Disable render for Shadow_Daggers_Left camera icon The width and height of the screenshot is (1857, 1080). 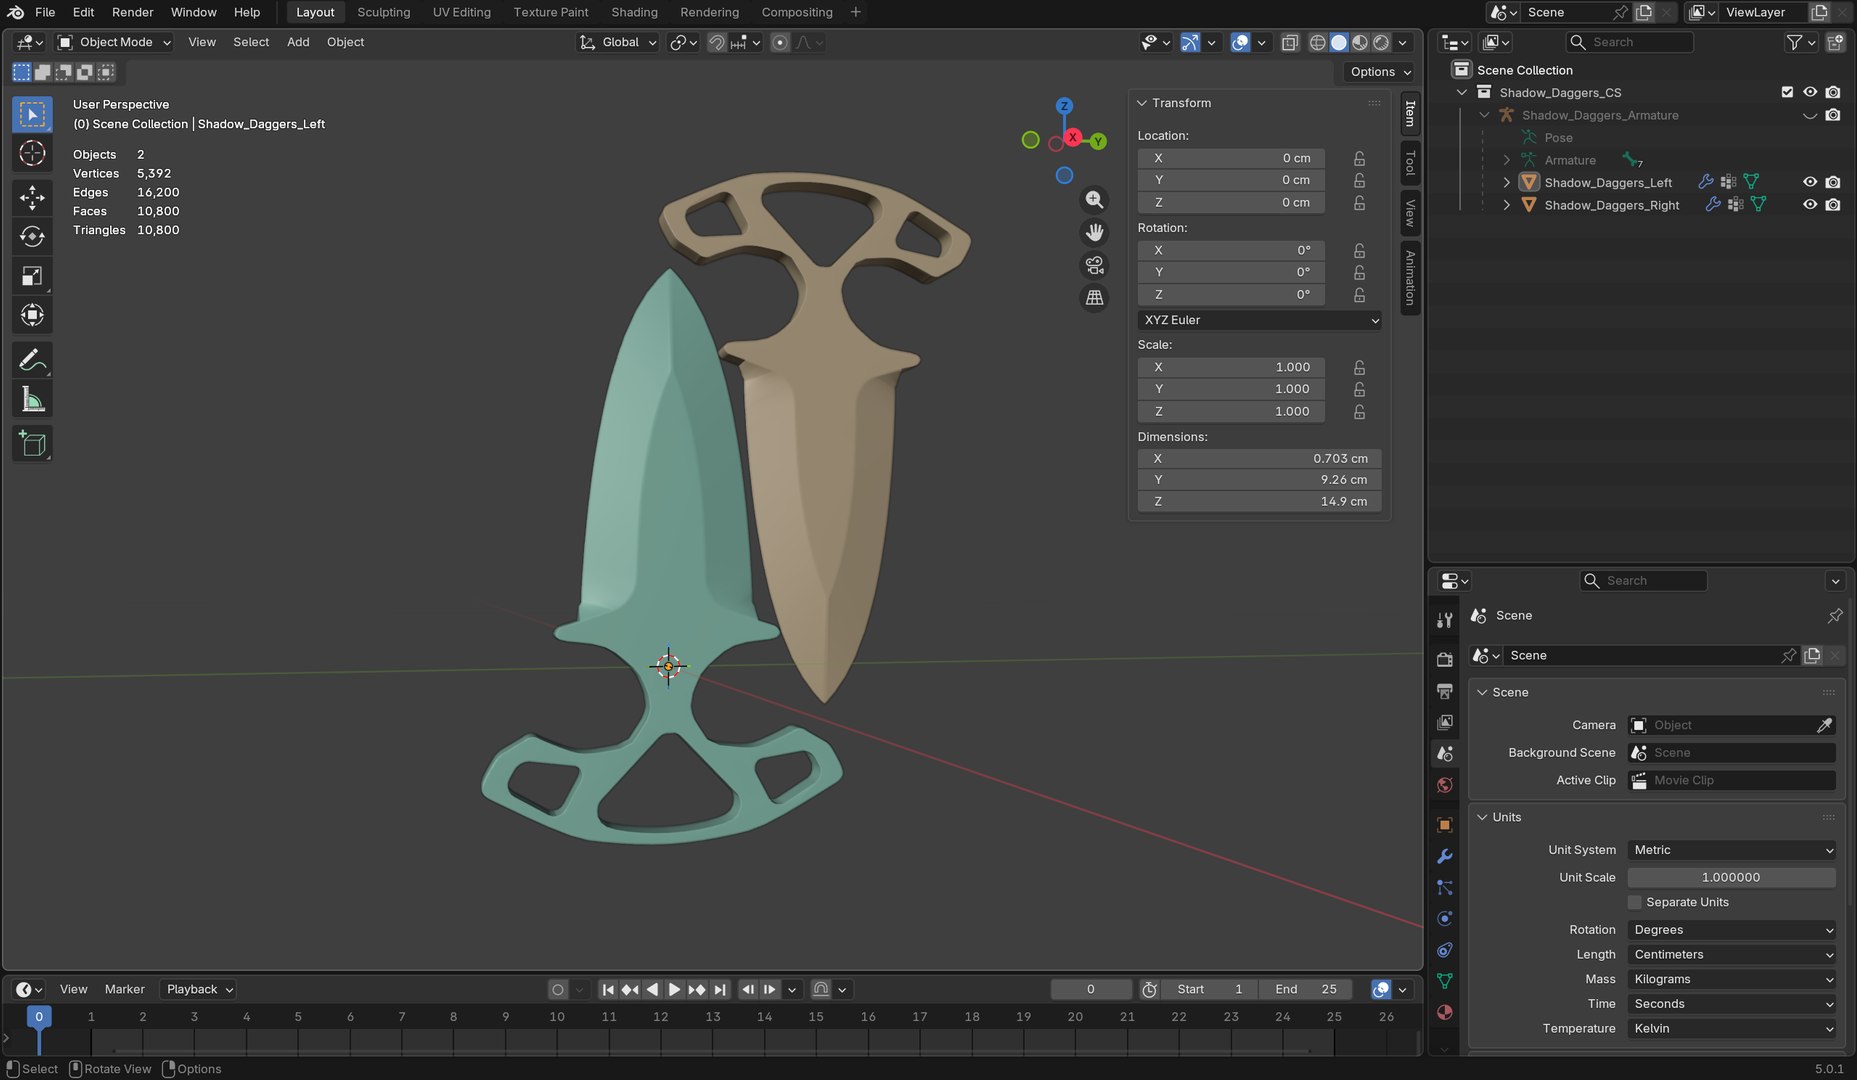tap(1832, 182)
